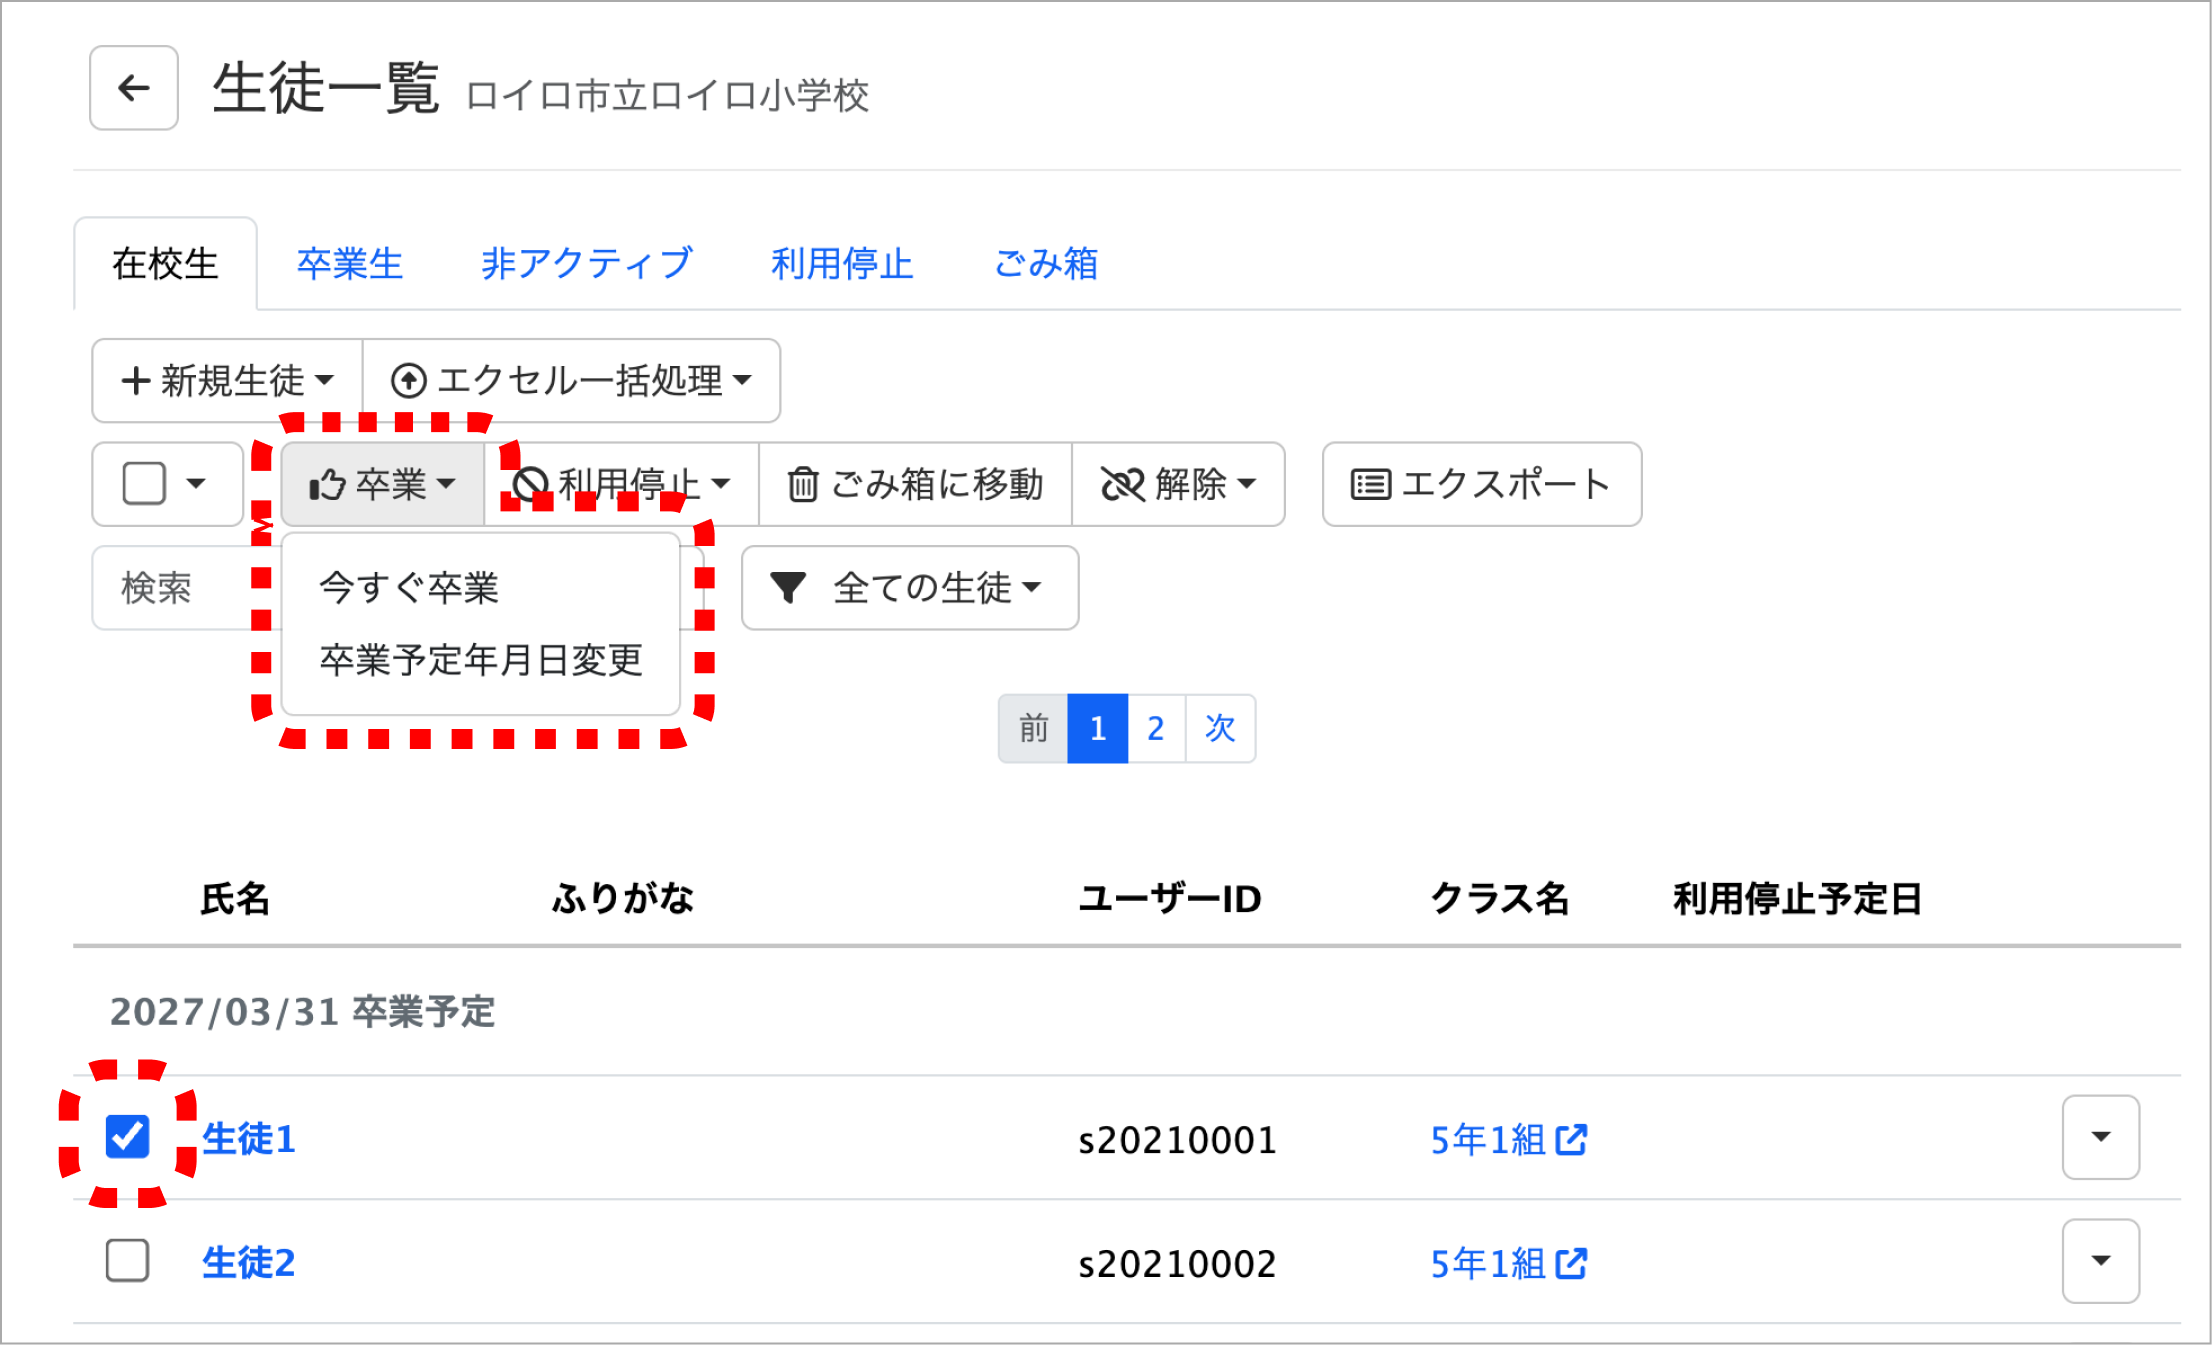Image resolution: width=2212 pixels, height=1345 pixels.
Task: Click the エクスポート list icon
Action: (1370, 485)
